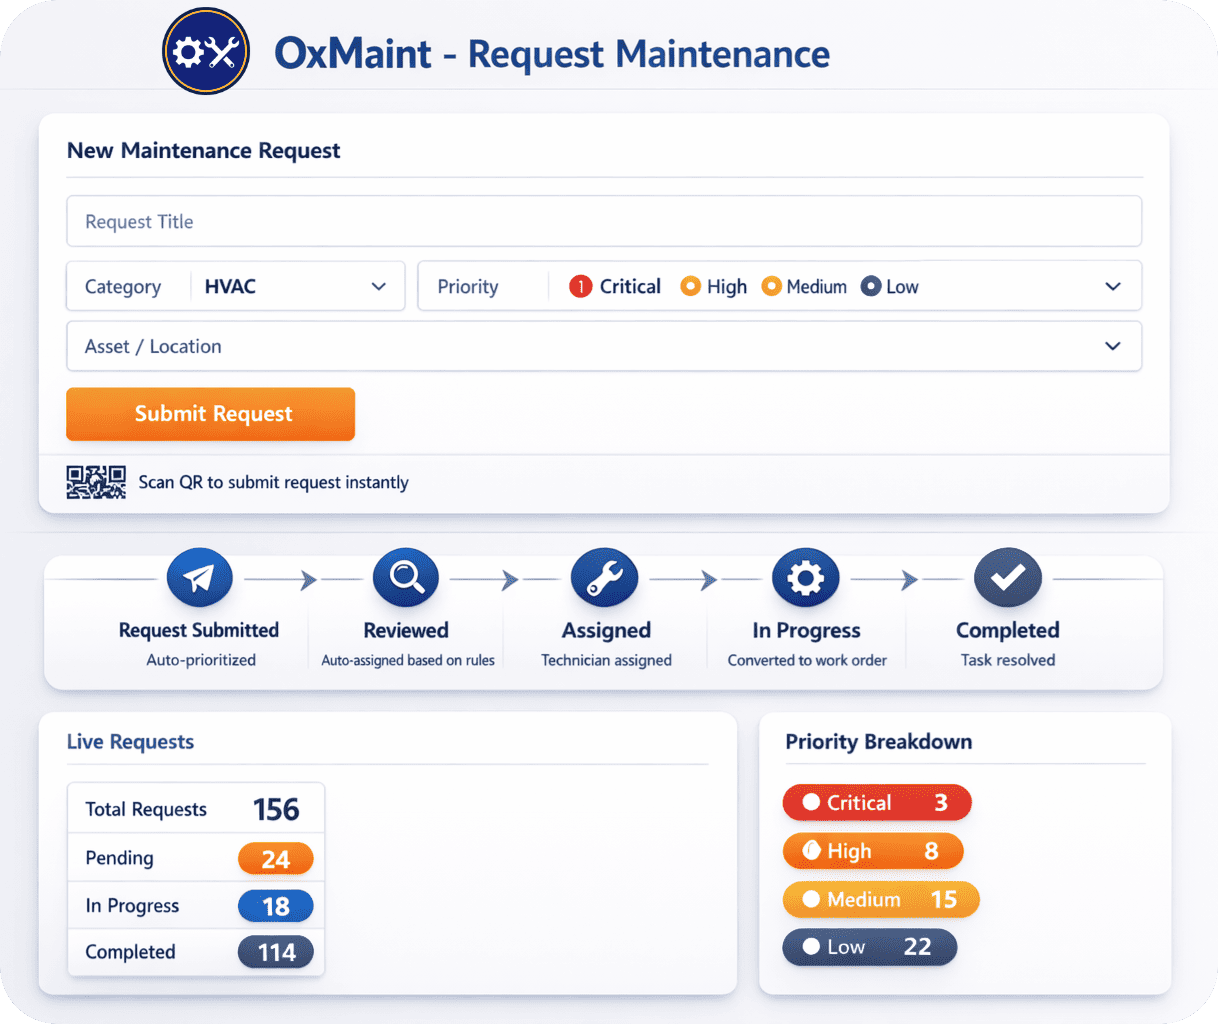Click the QR code icon
This screenshot has height=1024, width=1218.
click(96, 481)
